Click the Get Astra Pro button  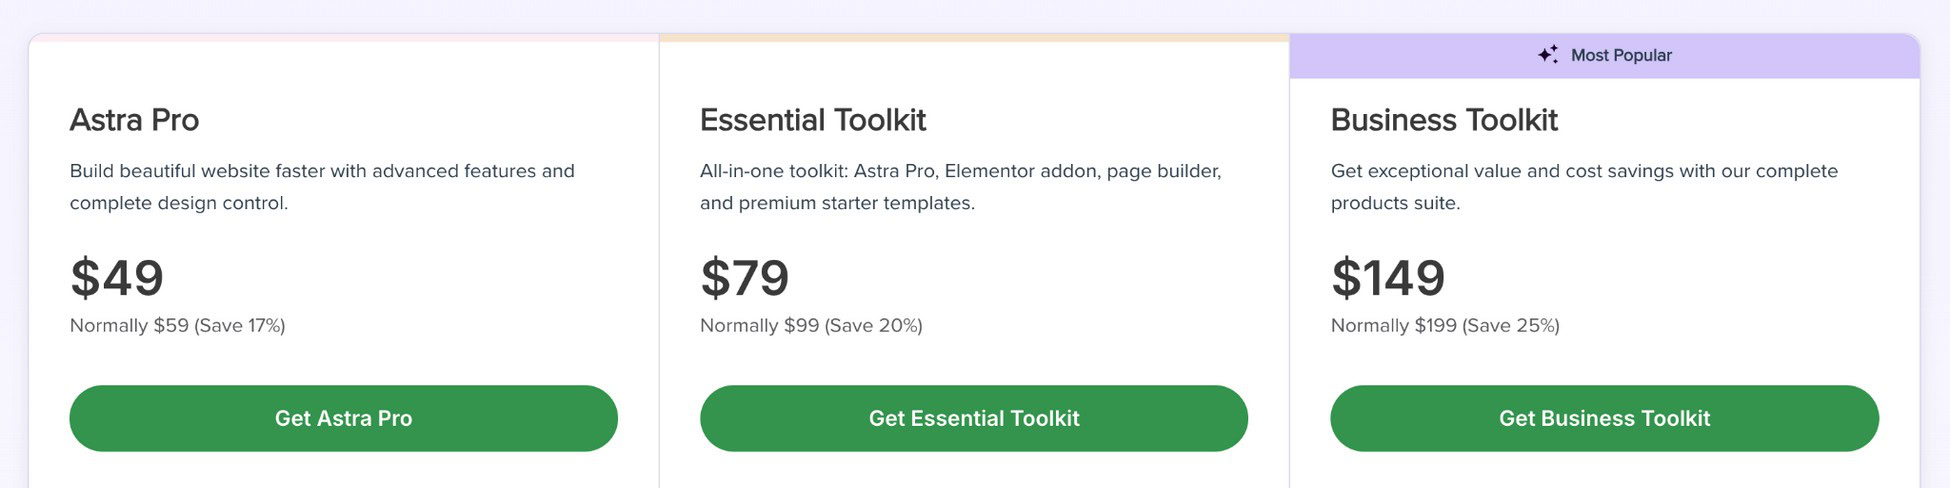343,418
